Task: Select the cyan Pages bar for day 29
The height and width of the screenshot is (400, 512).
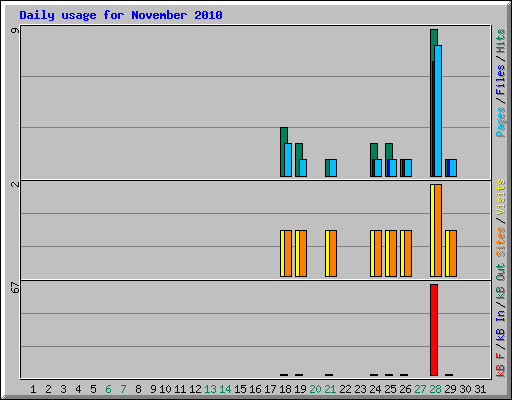Action: click(453, 168)
